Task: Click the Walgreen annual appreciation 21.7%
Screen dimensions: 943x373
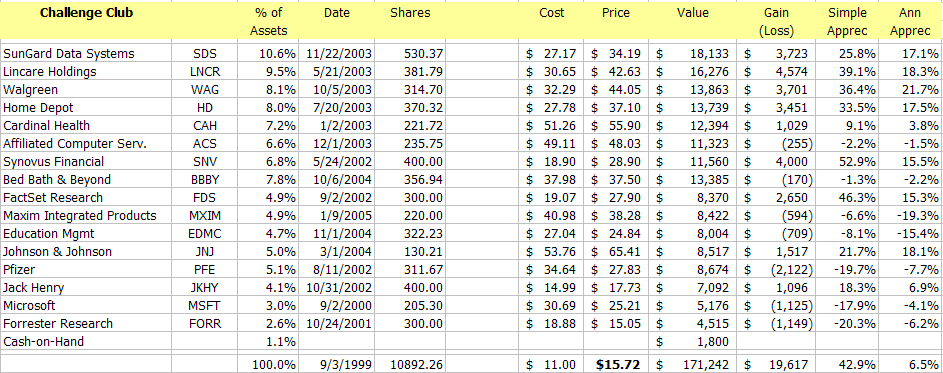Action: (x=911, y=90)
